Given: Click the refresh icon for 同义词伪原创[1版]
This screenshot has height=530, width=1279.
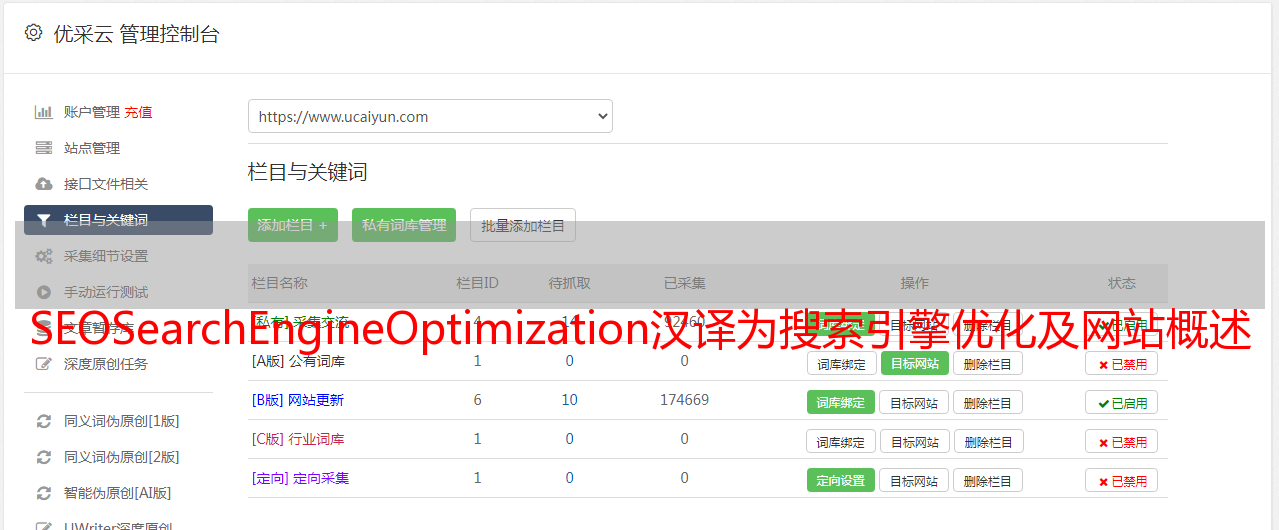Looking at the screenshot, I should (43, 421).
